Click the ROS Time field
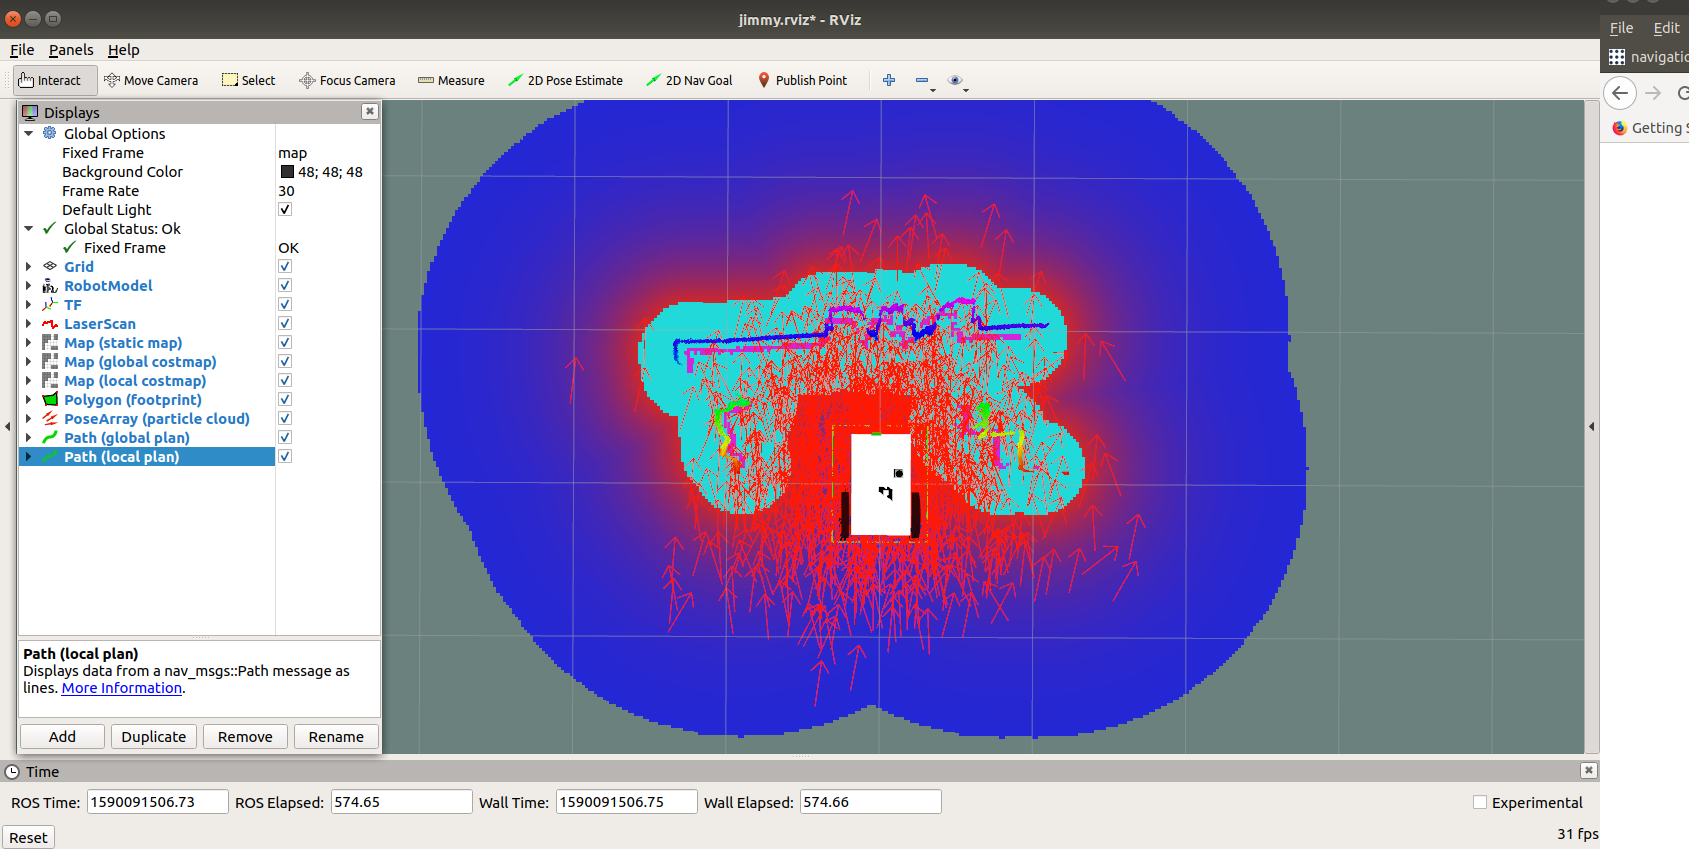 tap(158, 802)
